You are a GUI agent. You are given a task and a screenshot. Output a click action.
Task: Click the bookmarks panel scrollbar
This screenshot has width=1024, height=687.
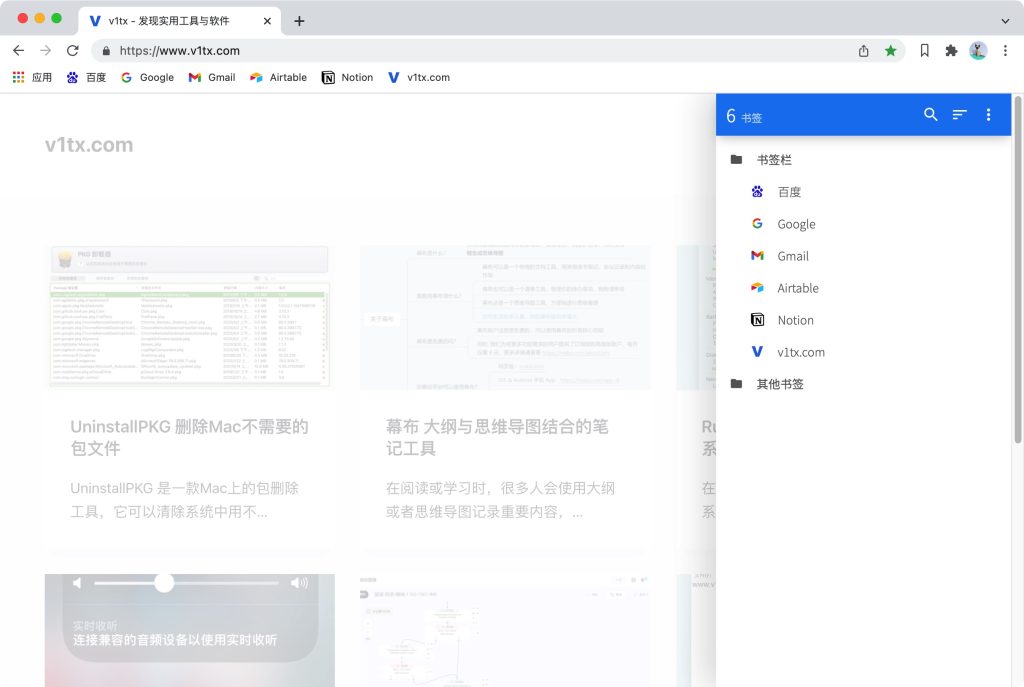[1017, 270]
